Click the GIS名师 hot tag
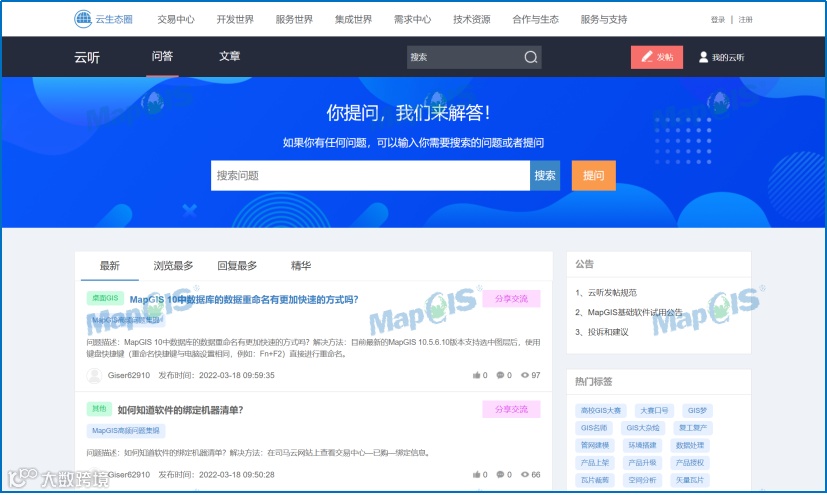The height and width of the screenshot is (495, 827). 594,428
